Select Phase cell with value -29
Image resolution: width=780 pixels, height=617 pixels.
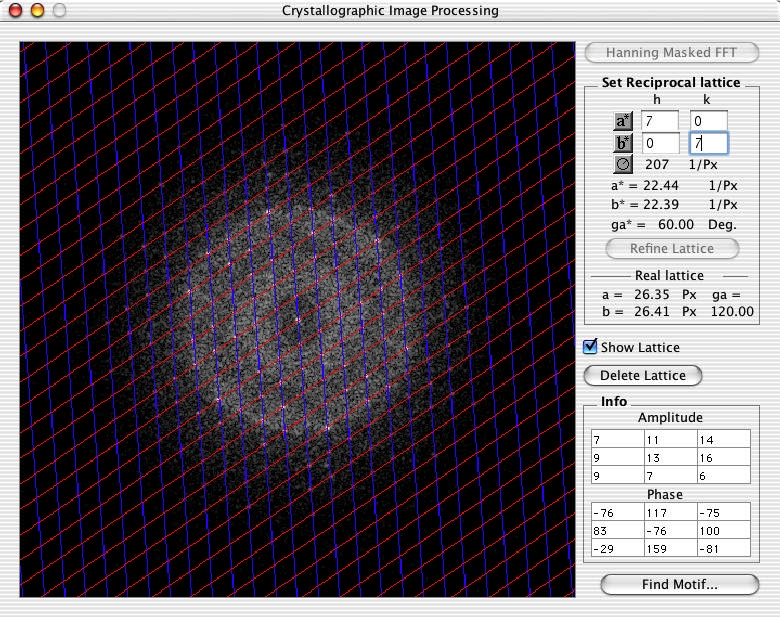618,548
